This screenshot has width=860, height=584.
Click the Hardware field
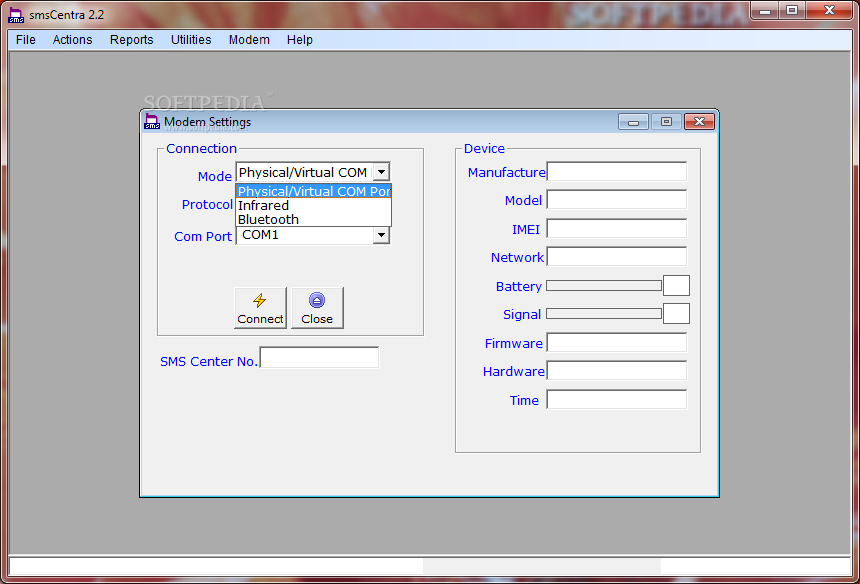pos(616,371)
